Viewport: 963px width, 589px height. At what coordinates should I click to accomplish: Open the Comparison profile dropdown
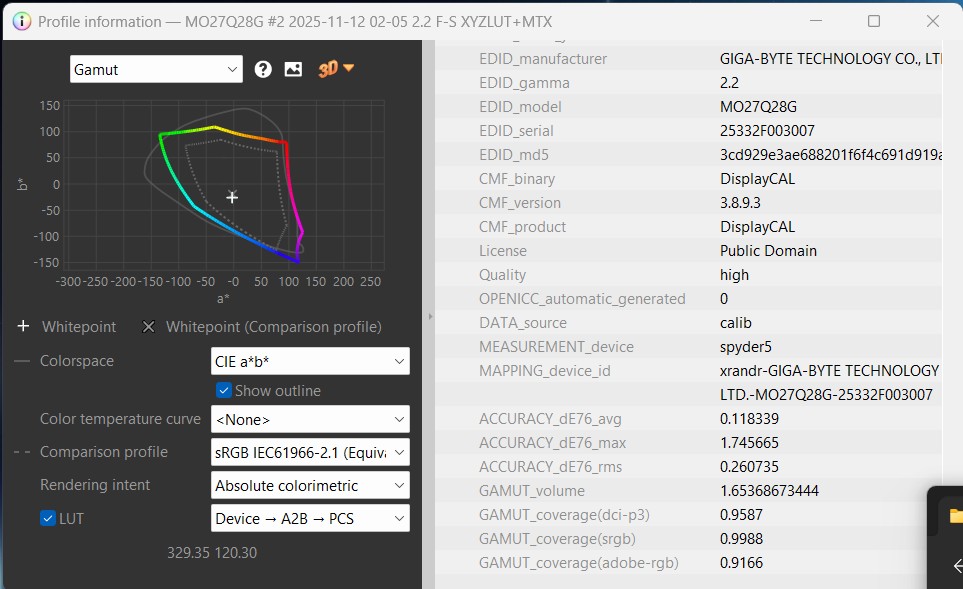point(309,452)
